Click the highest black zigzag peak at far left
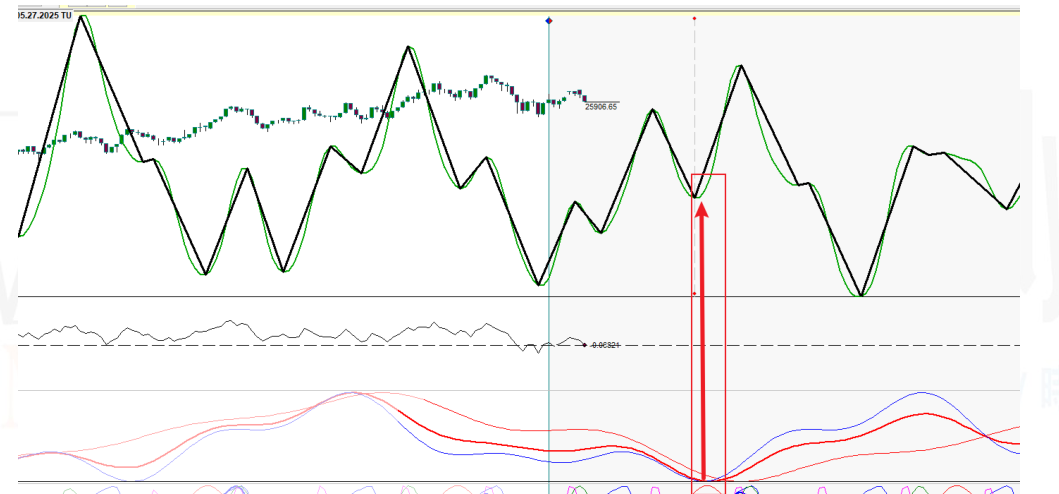The height and width of the screenshot is (494, 1059). [81, 17]
